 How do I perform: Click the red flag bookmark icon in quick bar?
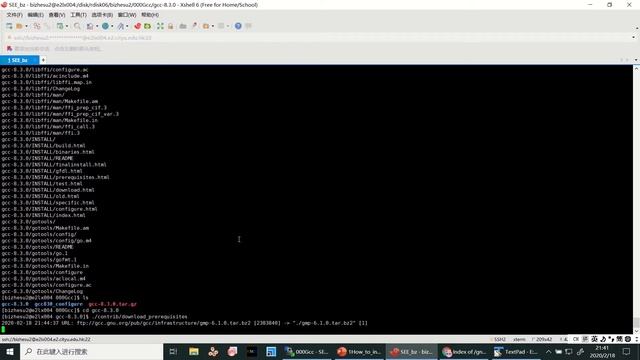[9, 49]
